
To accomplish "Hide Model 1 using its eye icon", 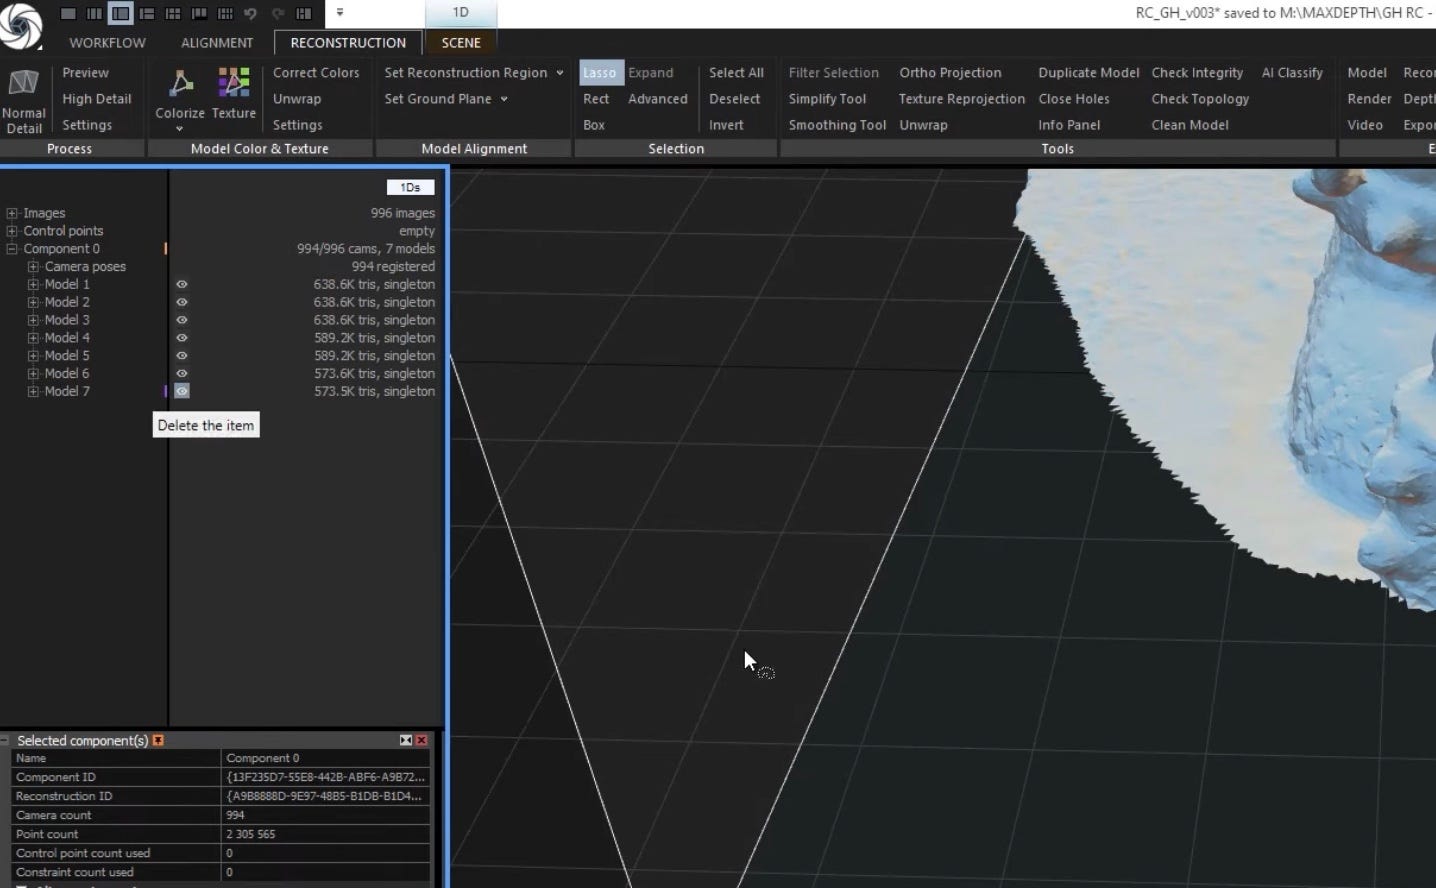I will point(182,285).
